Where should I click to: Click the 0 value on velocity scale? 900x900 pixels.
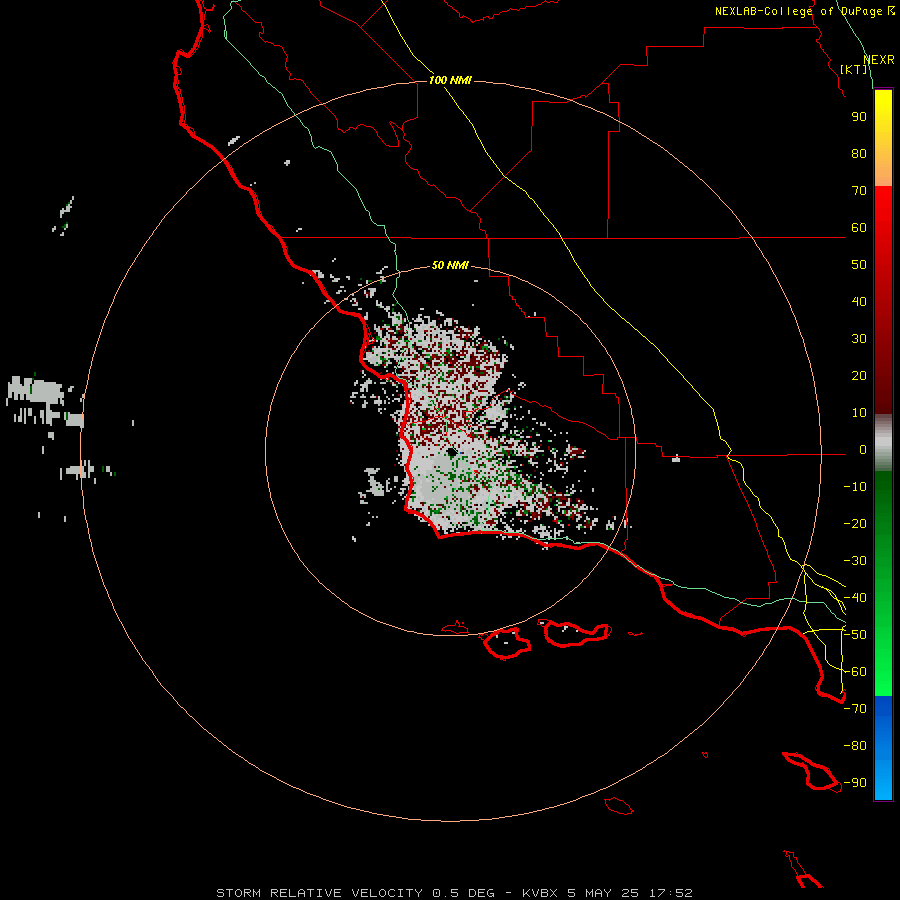pyautogui.click(x=863, y=450)
